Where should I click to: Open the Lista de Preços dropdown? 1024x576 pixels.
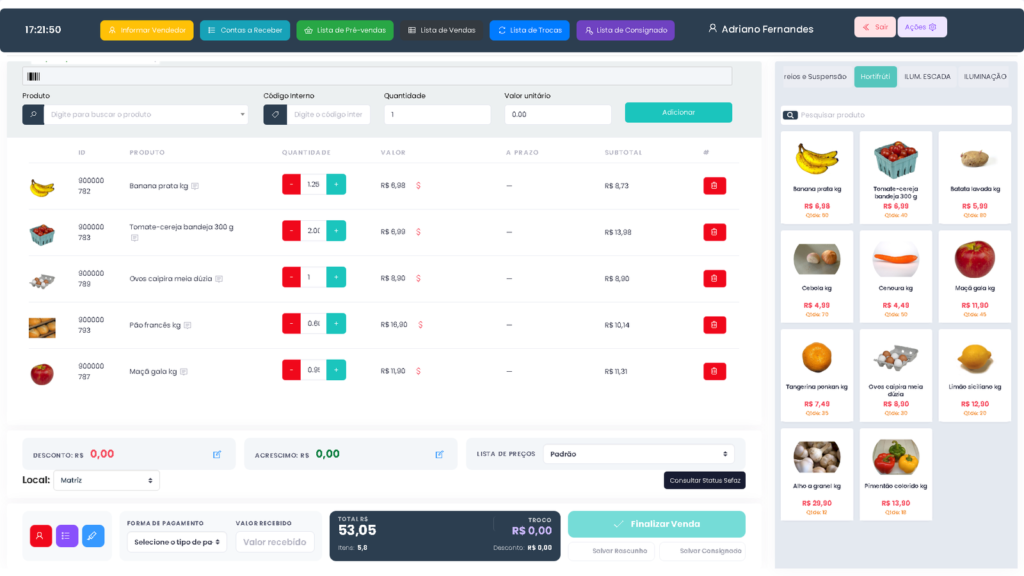[638, 454]
